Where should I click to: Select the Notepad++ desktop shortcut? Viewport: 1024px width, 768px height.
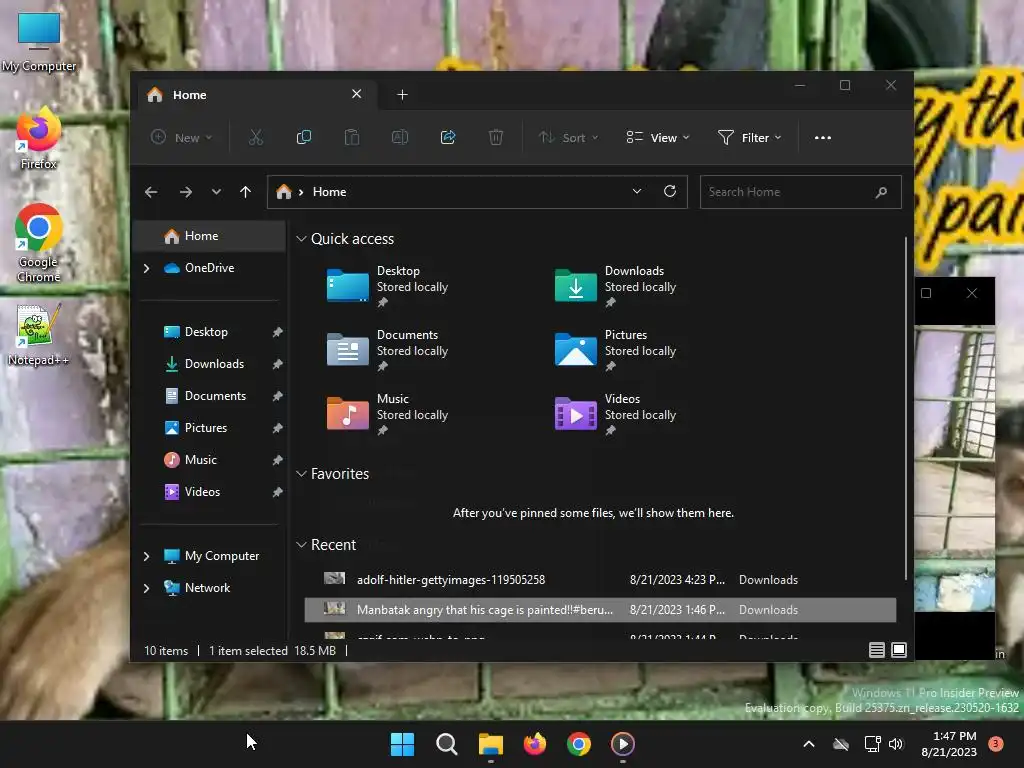click(38, 334)
